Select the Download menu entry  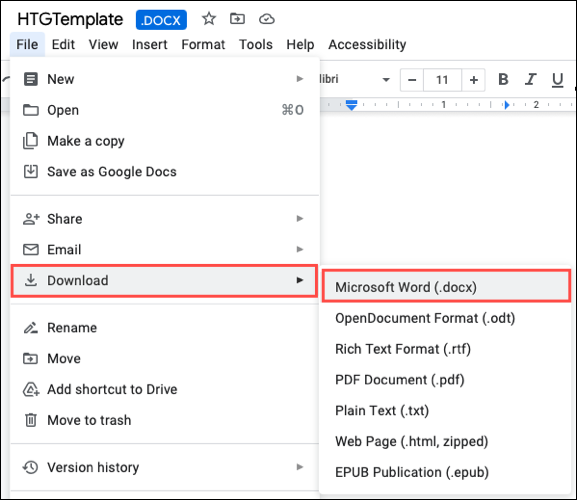[x=164, y=280]
